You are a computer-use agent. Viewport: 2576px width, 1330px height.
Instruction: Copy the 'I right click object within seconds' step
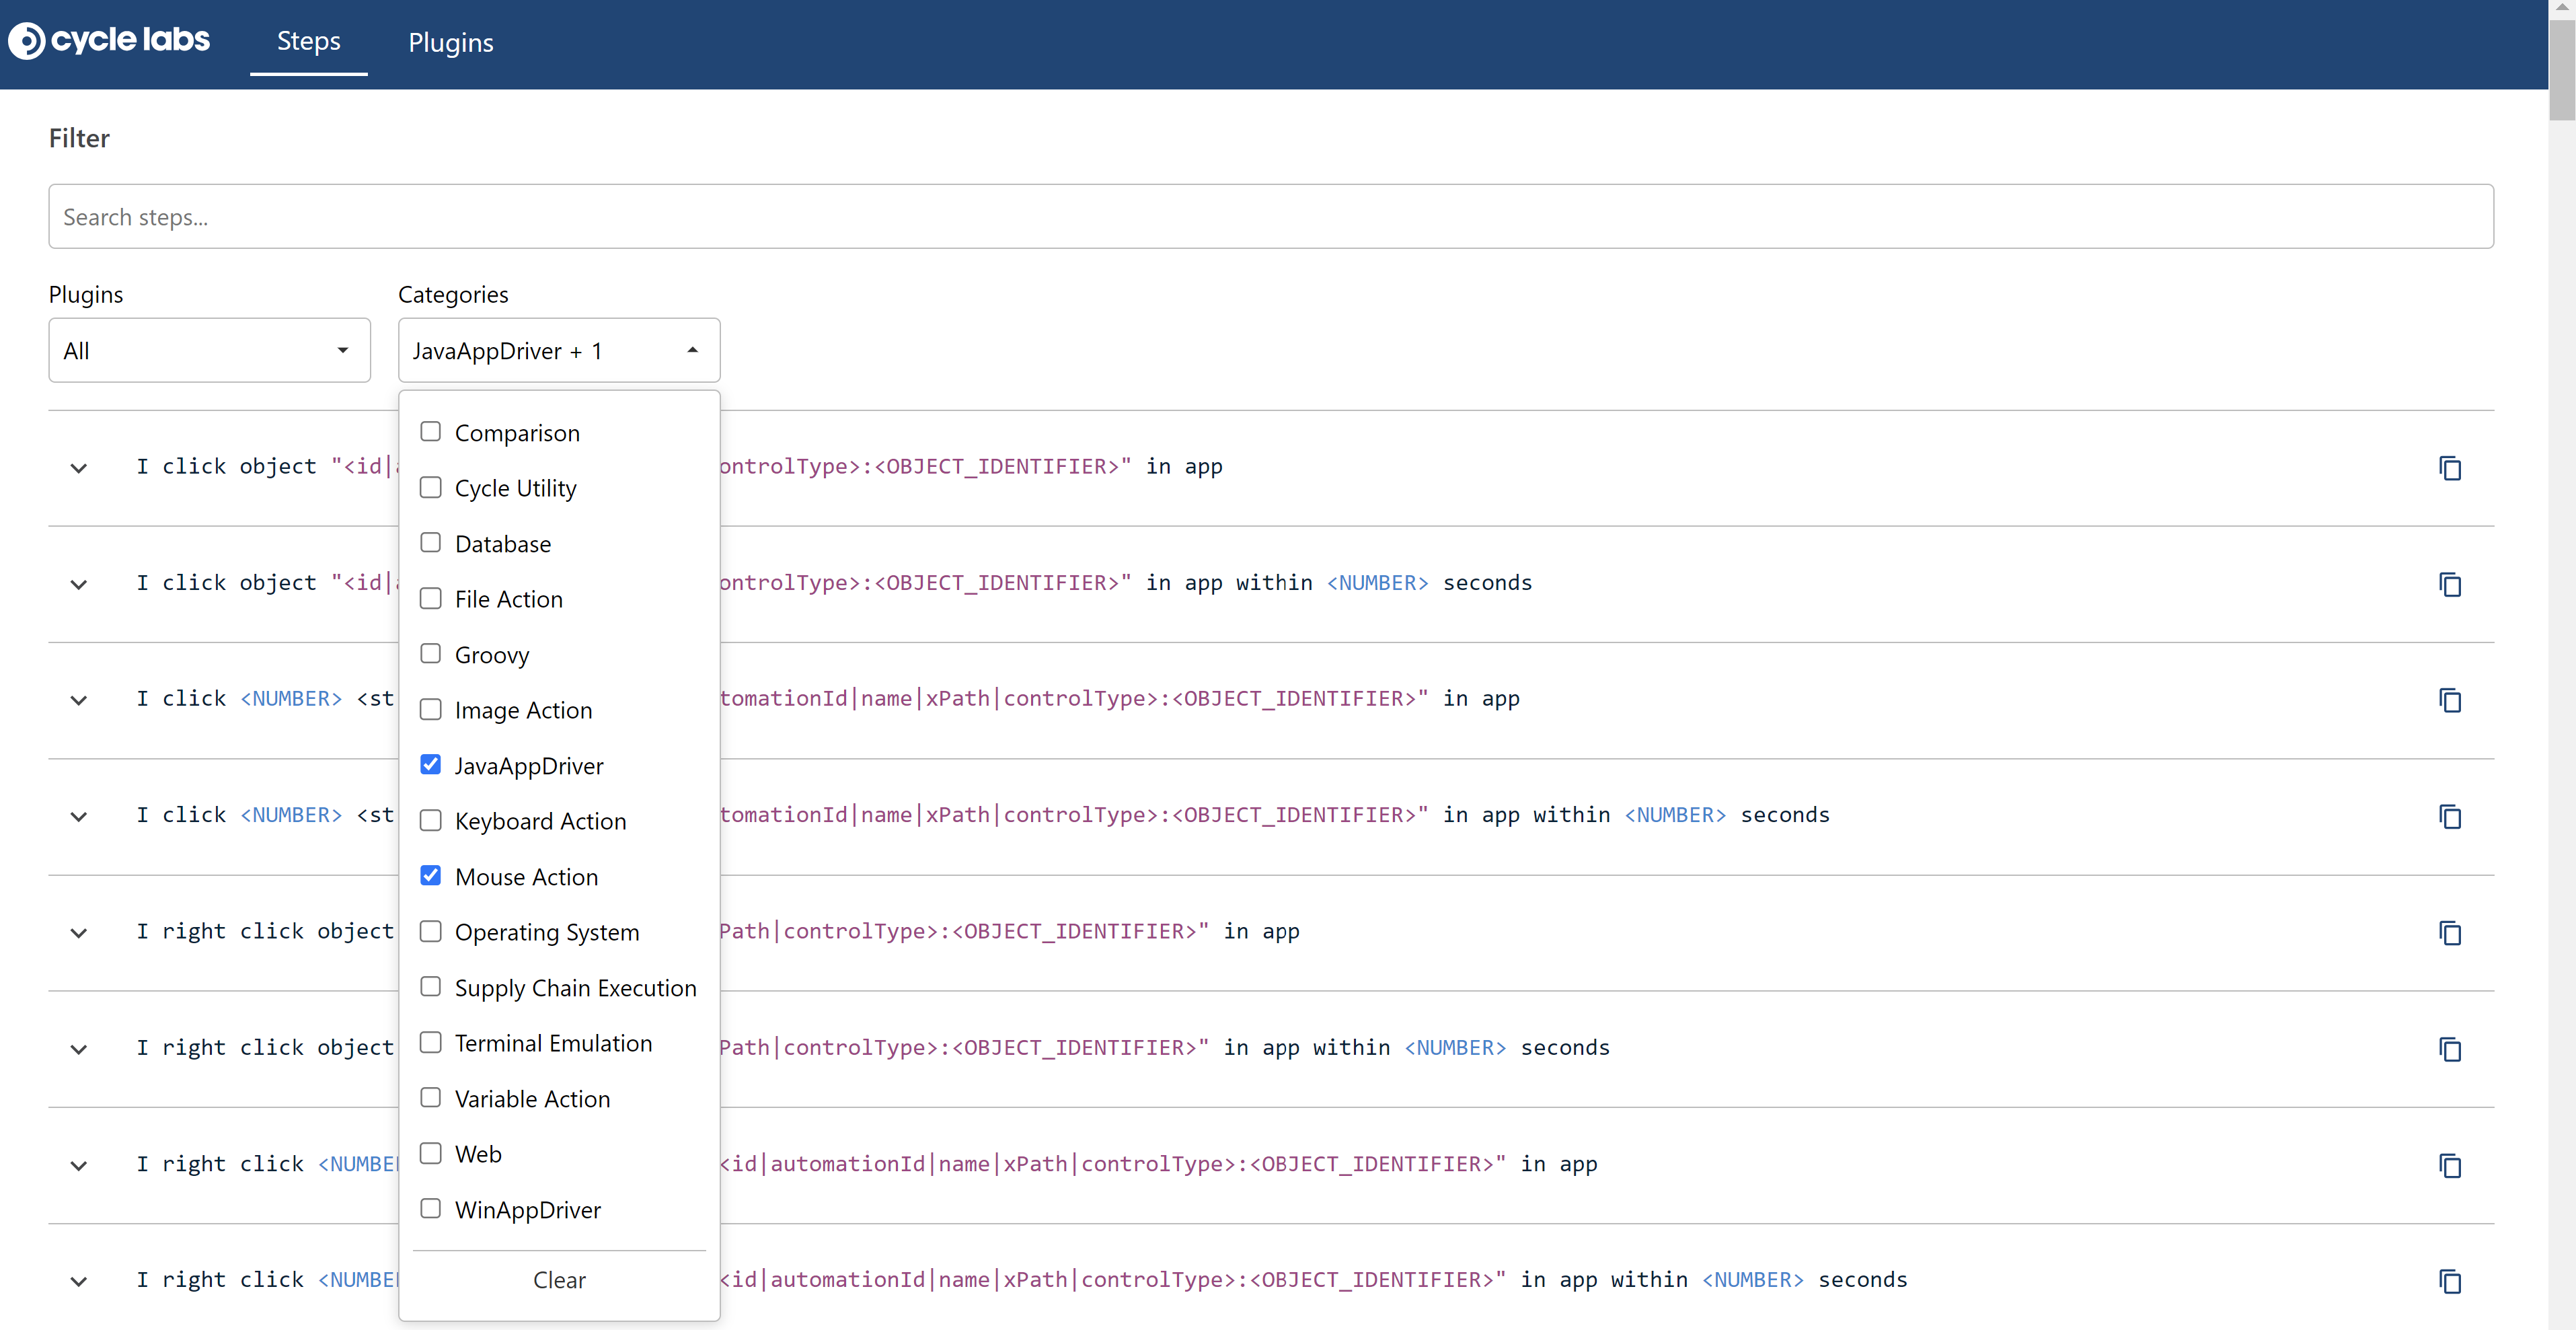(2449, 1048)
